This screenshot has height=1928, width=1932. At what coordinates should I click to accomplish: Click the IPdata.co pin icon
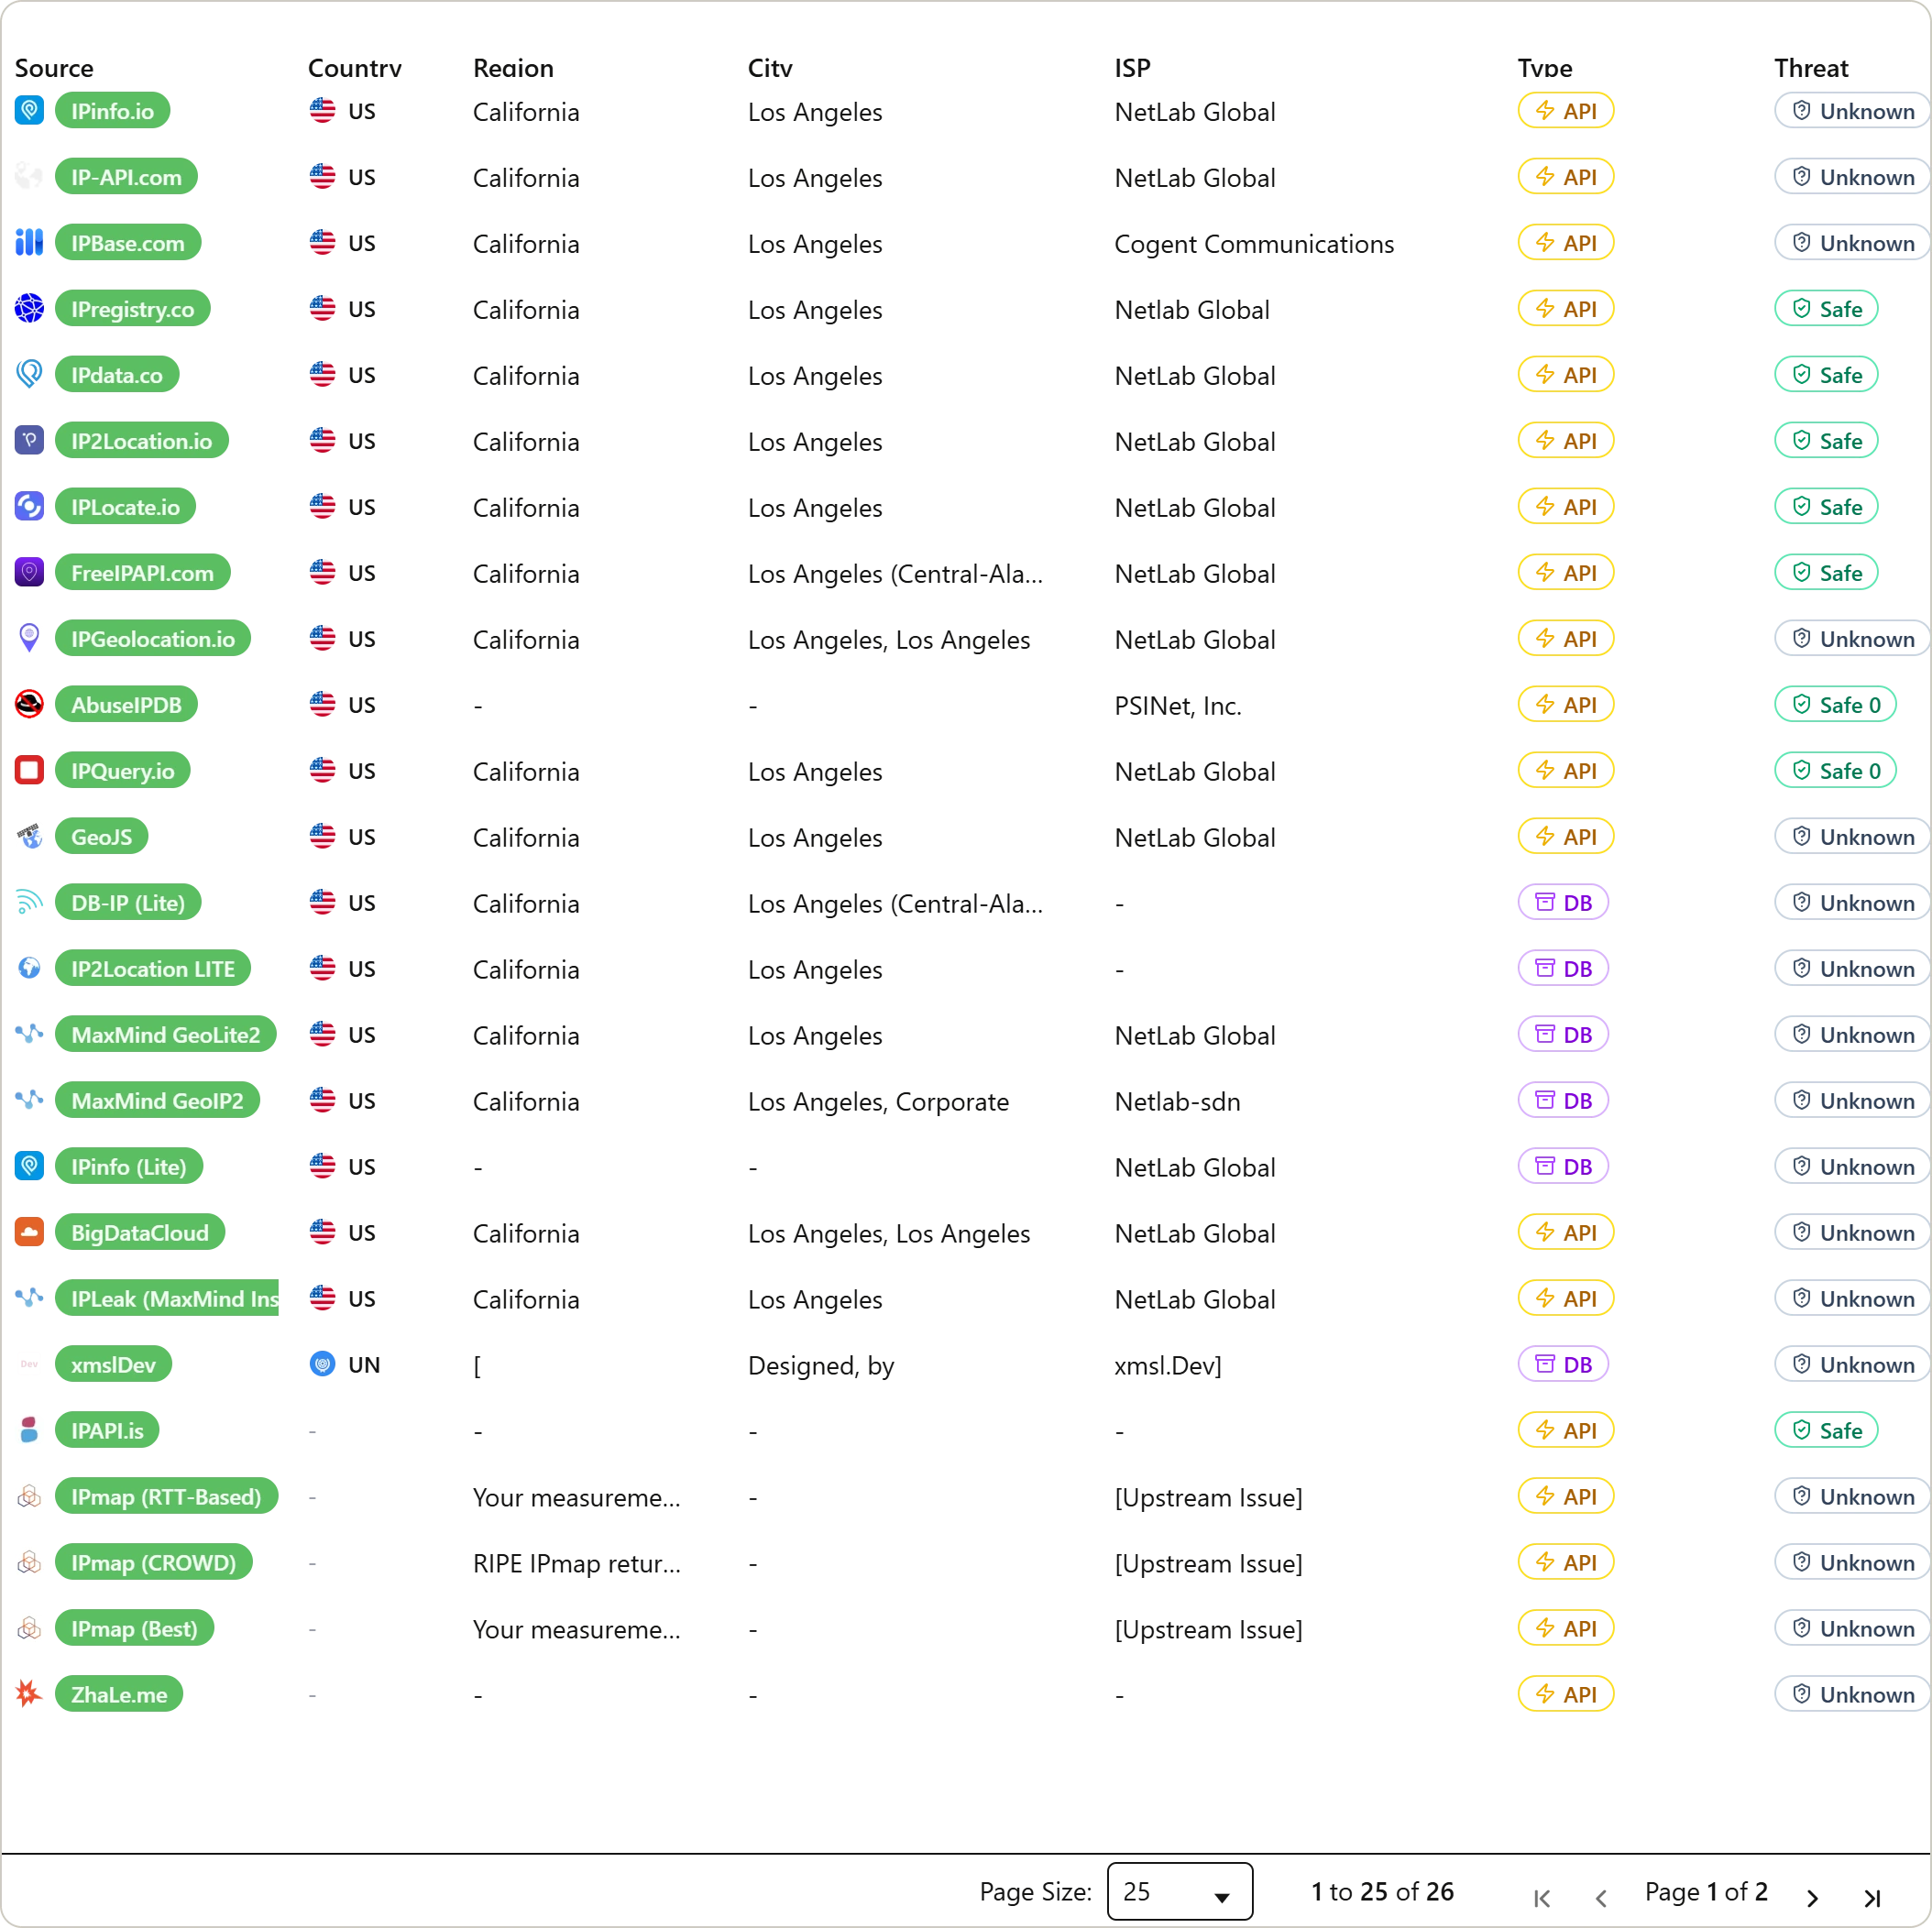pos(29,374)
